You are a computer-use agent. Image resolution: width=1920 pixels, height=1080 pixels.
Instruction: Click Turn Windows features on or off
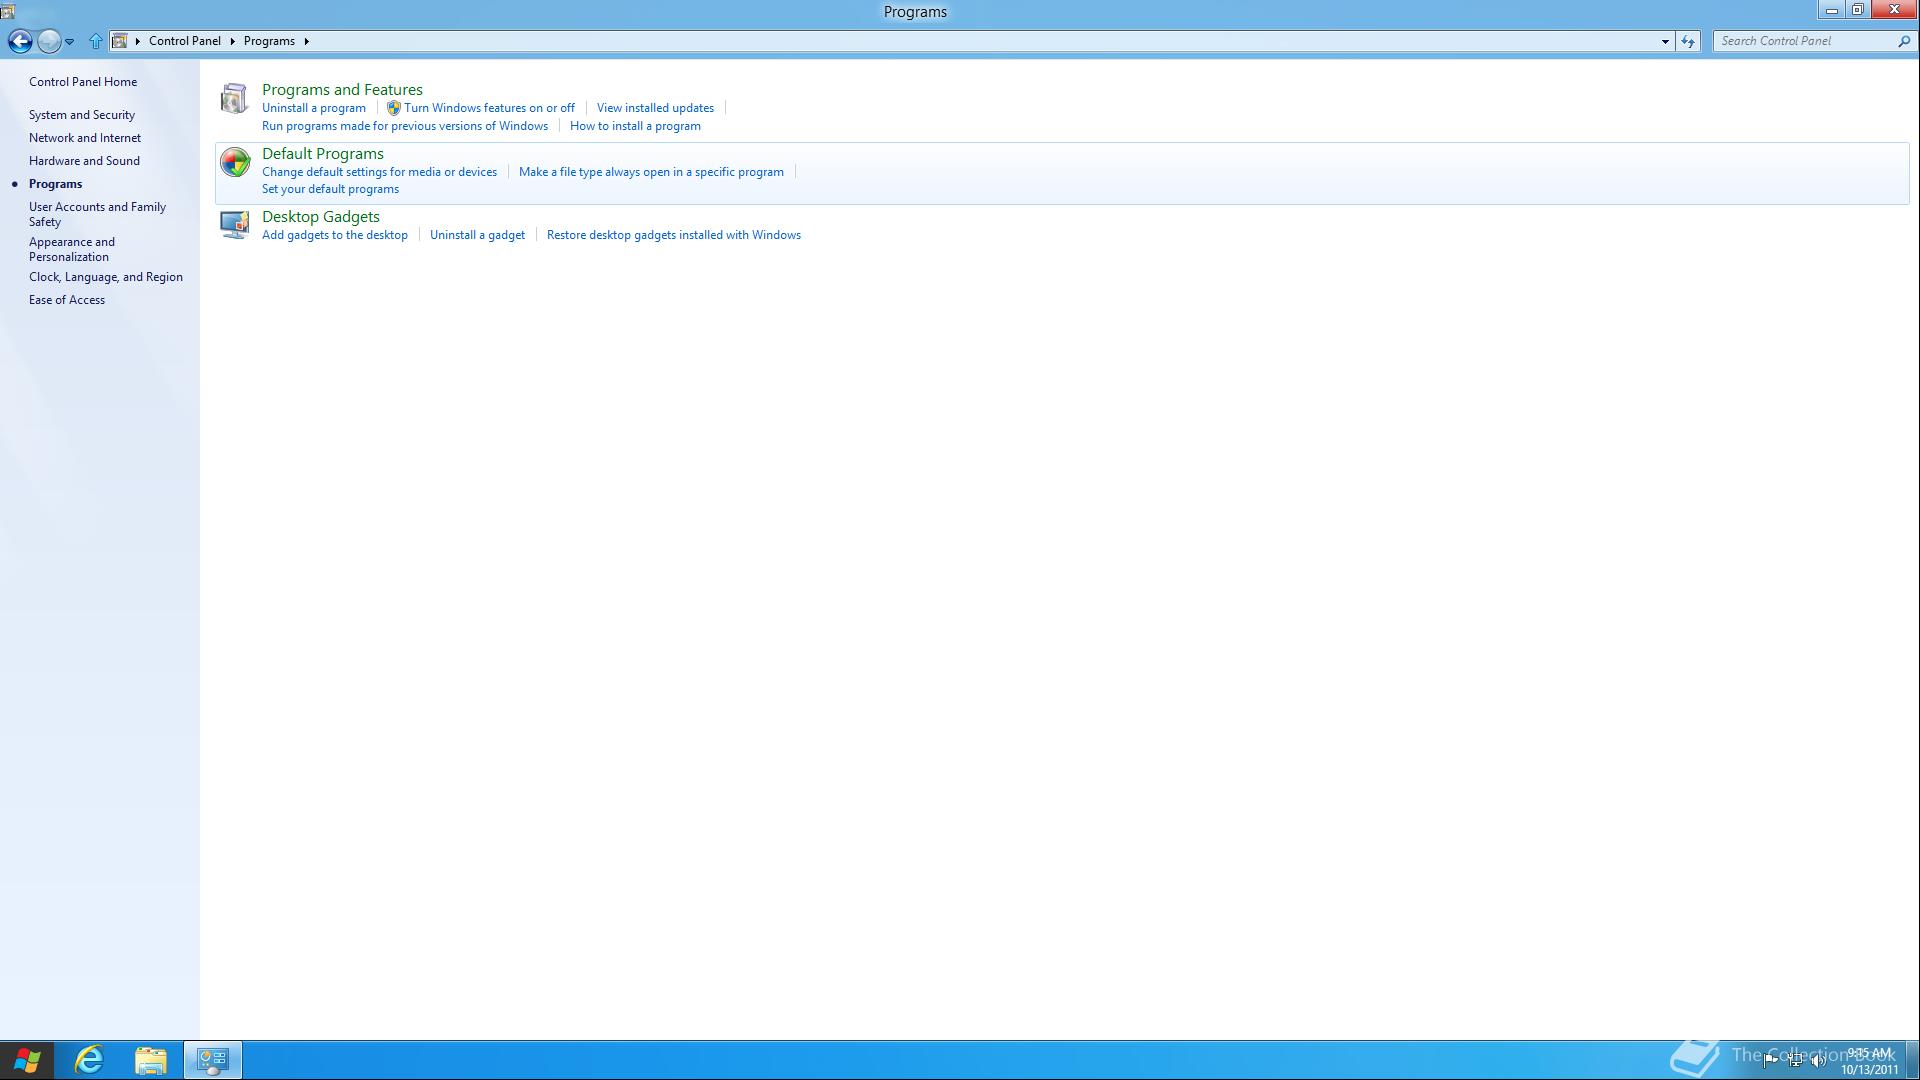pyautogui.click(x=489, y=108)
